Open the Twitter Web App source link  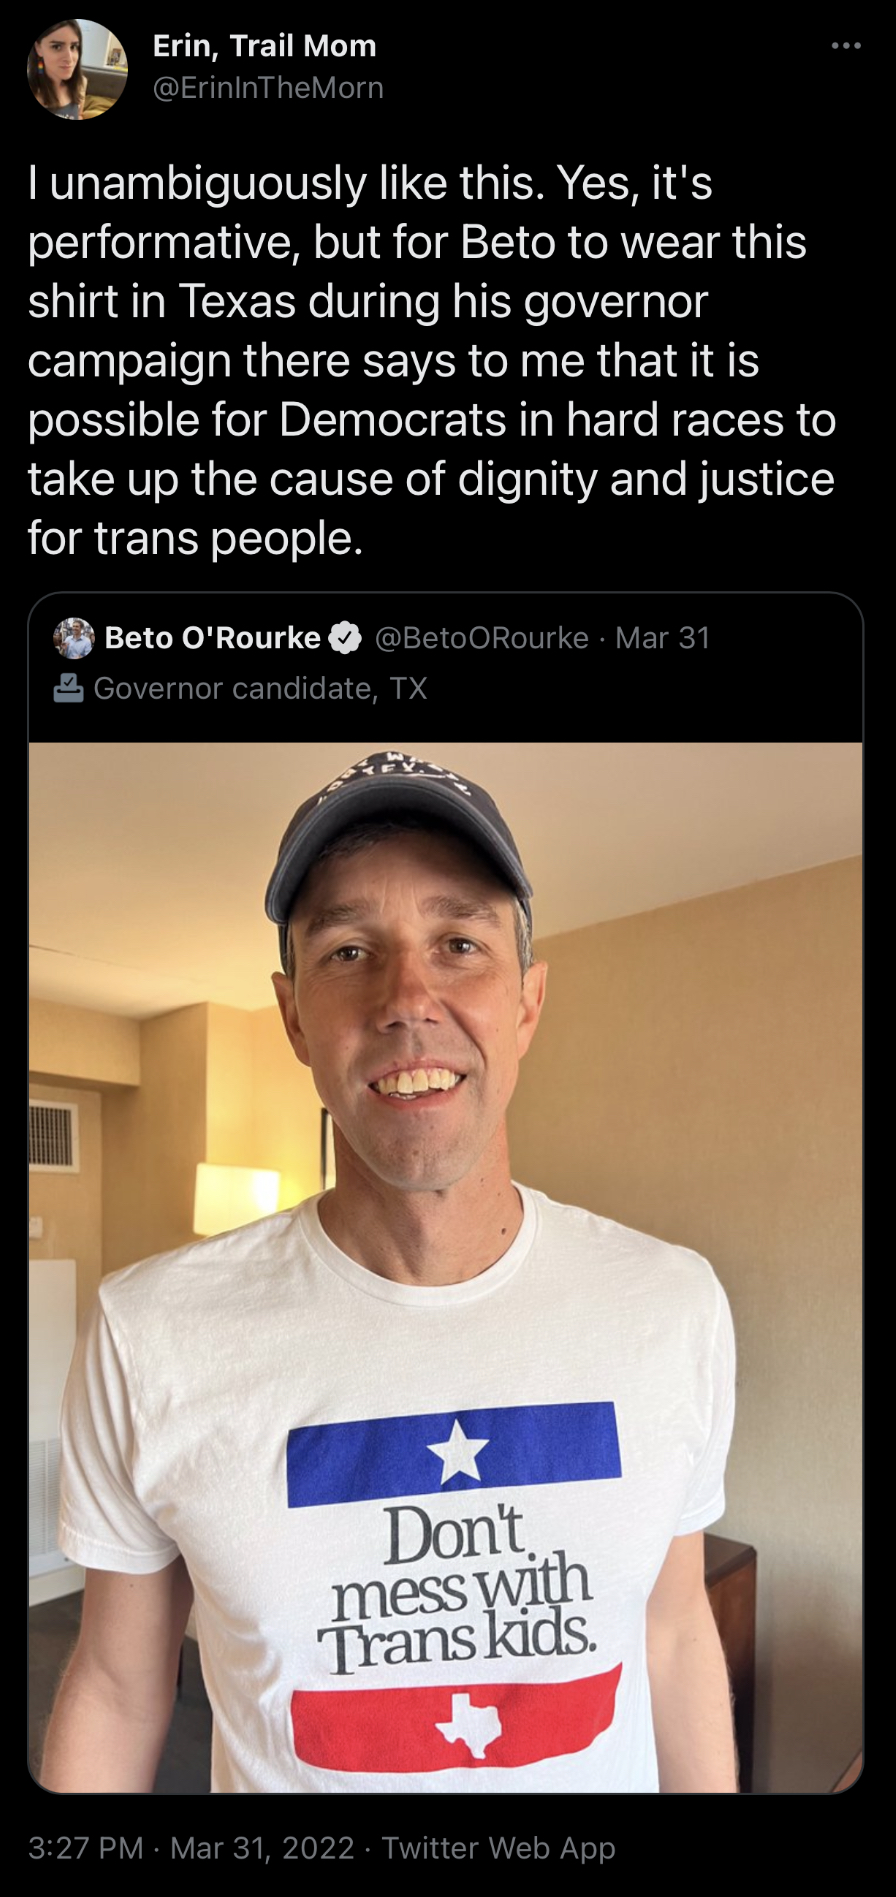tap(498, 1847)
